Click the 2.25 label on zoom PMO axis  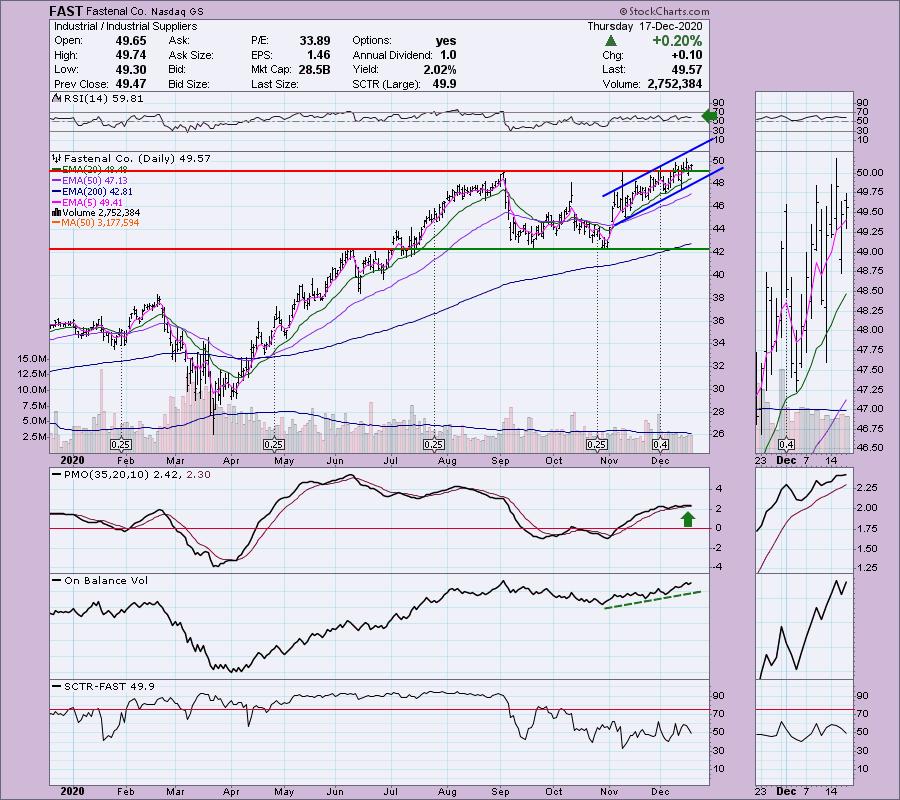point(867,488)
